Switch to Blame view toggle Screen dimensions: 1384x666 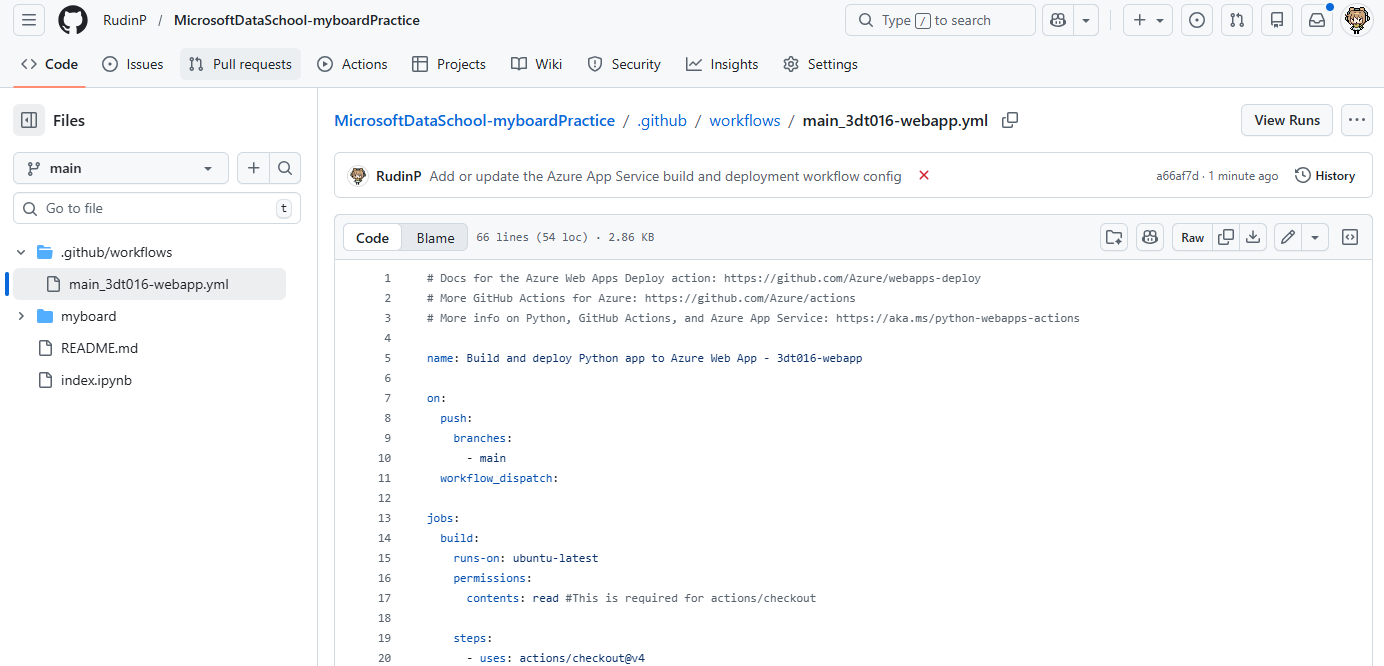pos(435,237)
